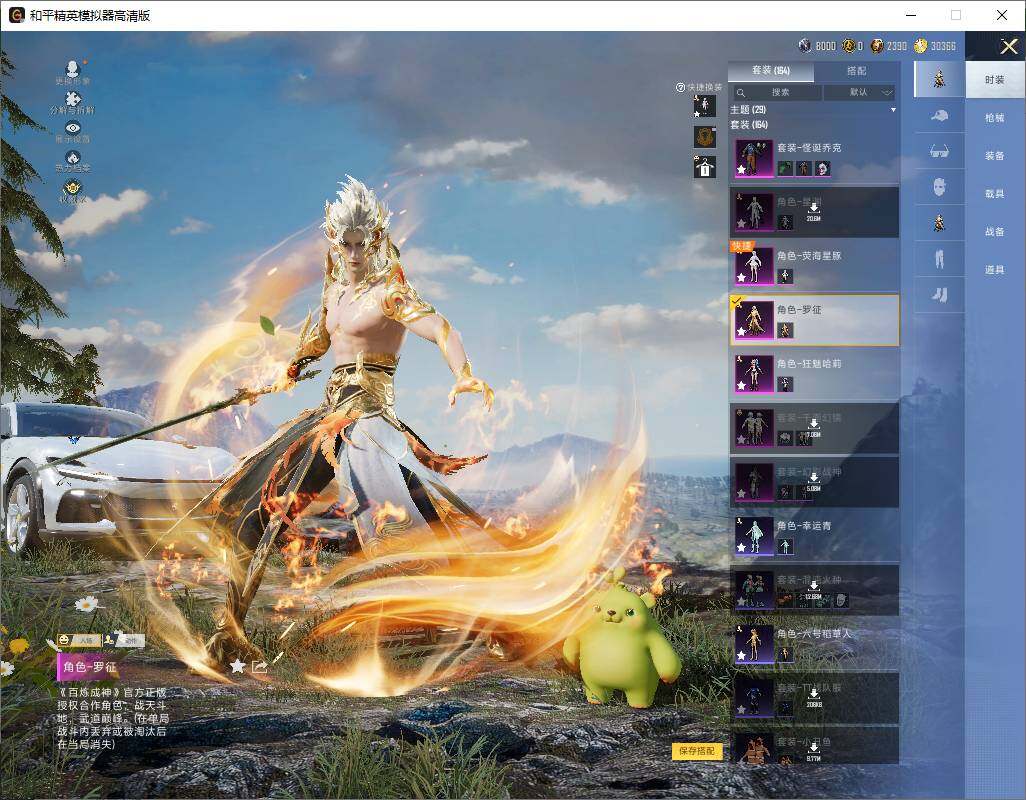Select the pants category icon
Image resolution: width=1026 pixels, height=800 pixels.
tap(939, 259)
